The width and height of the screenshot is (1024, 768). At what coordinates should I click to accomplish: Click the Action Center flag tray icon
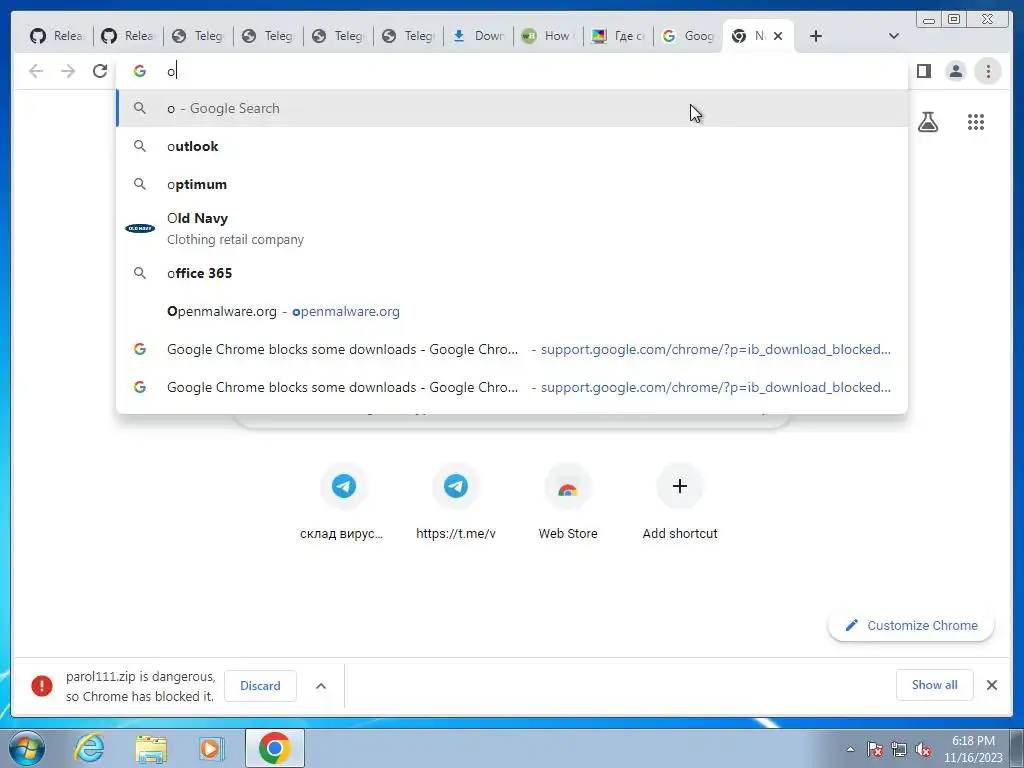point(875,750)
